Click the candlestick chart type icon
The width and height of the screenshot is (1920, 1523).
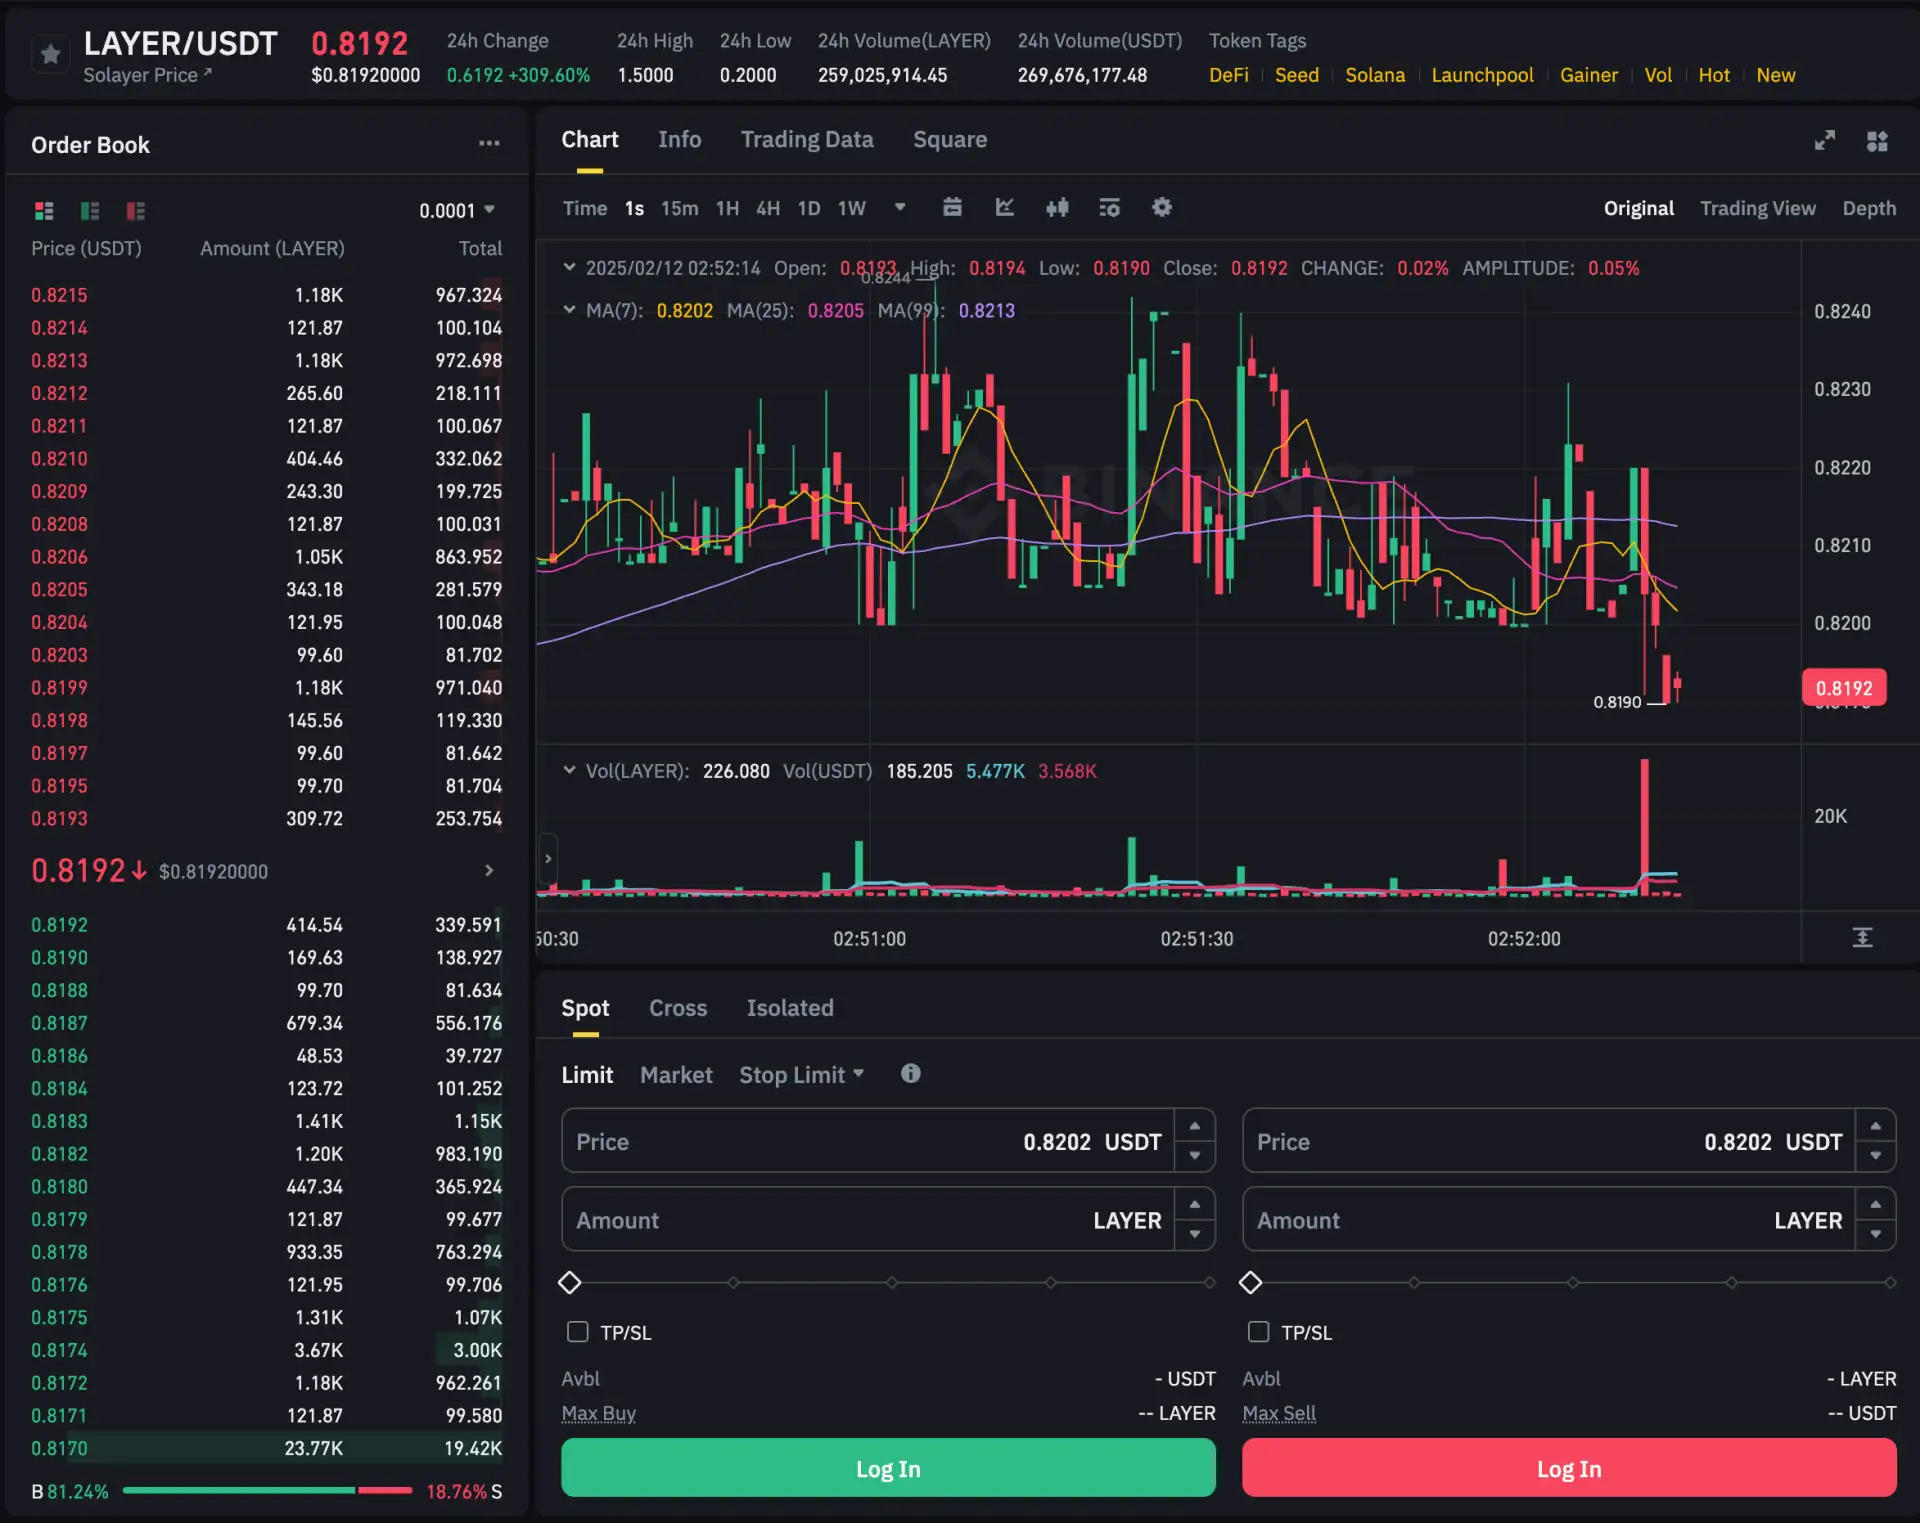[1057, 208]
